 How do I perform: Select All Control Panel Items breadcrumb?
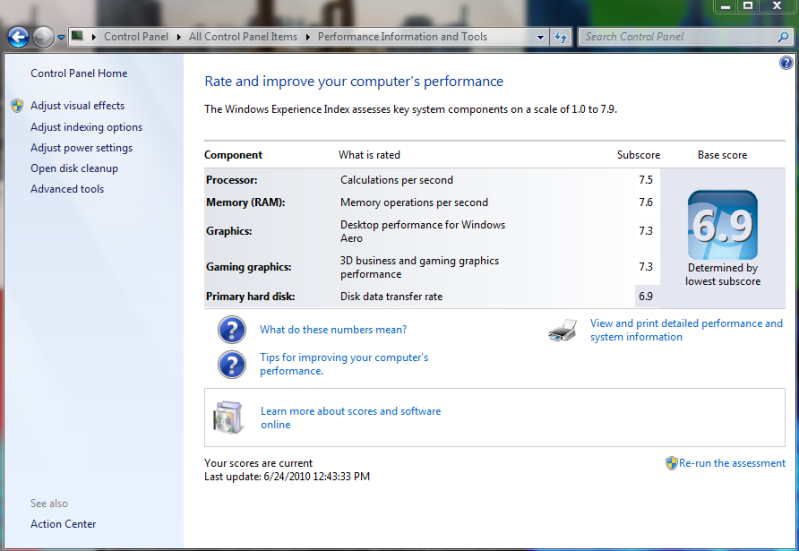[x=243, y=37]
